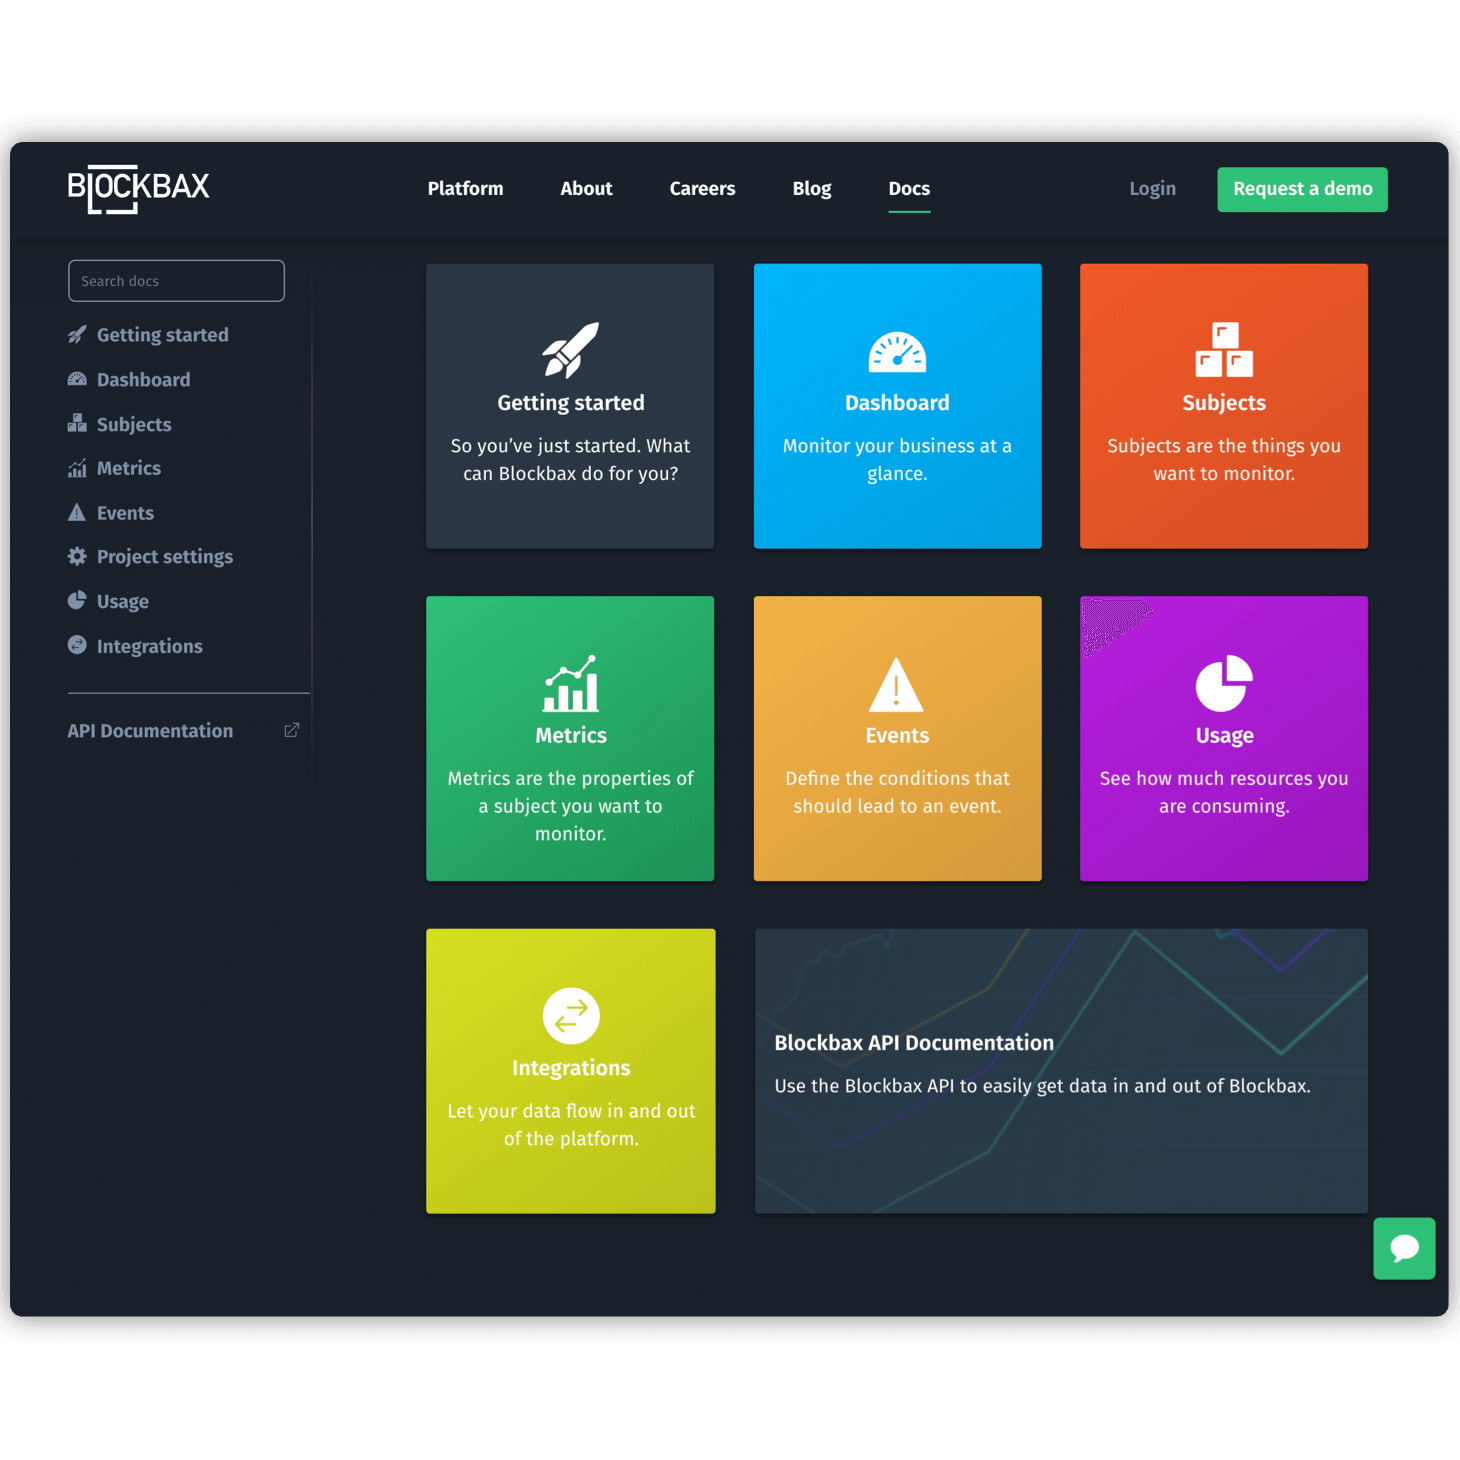Open the Blockbax API Documentation banner
1460x1460 pixels.
(1060, 1071)
